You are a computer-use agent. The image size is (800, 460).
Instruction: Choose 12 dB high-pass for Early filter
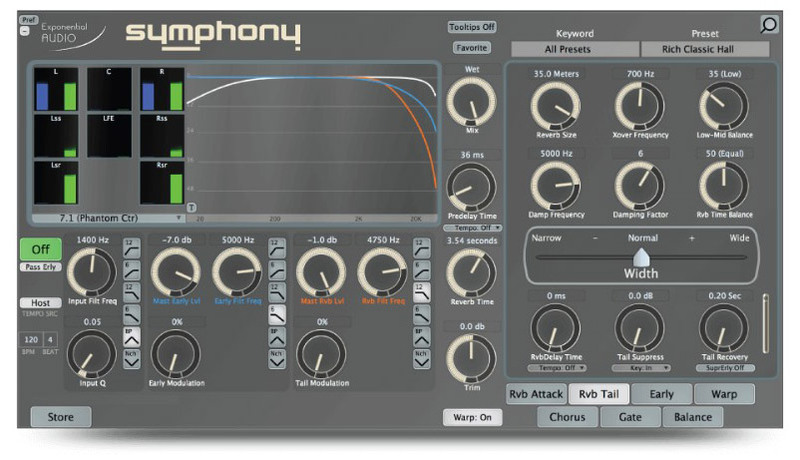(277, 247)
